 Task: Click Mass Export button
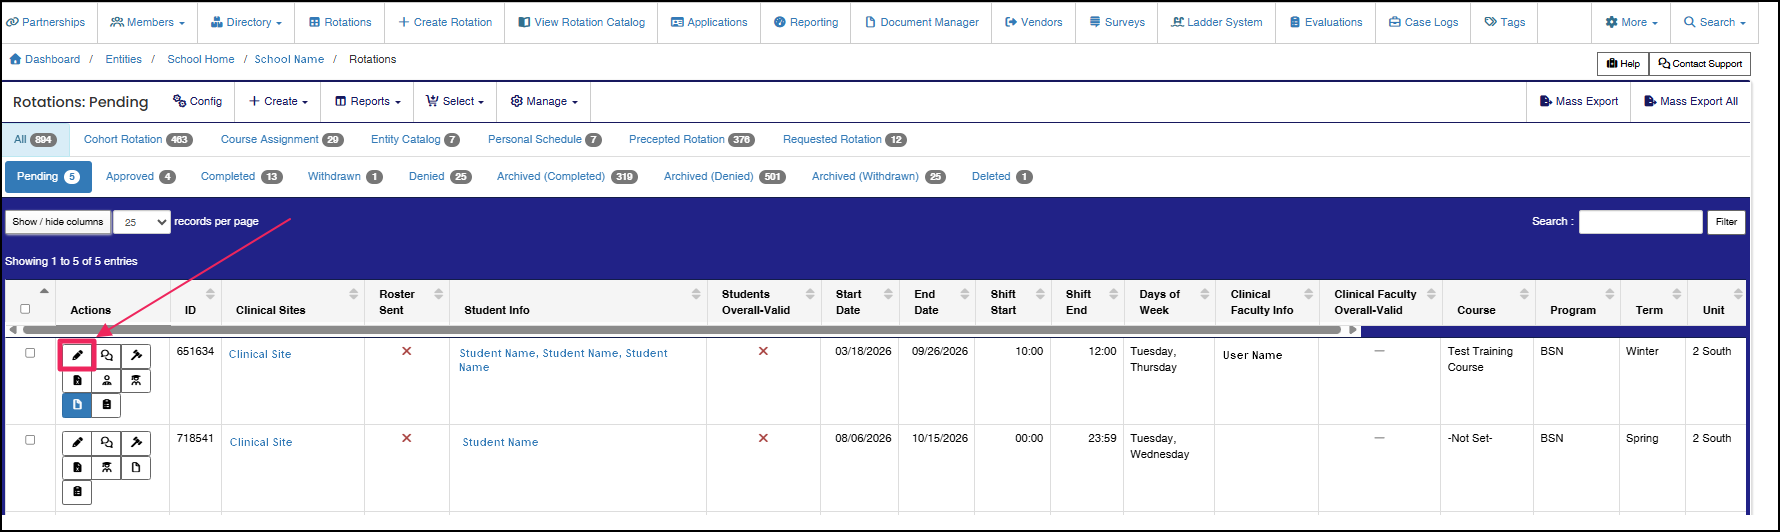coord(1579,101)
